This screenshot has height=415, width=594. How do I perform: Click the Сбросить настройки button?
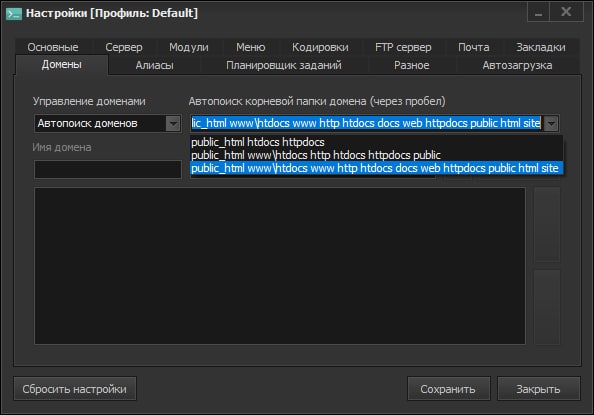tap(75, 389)
